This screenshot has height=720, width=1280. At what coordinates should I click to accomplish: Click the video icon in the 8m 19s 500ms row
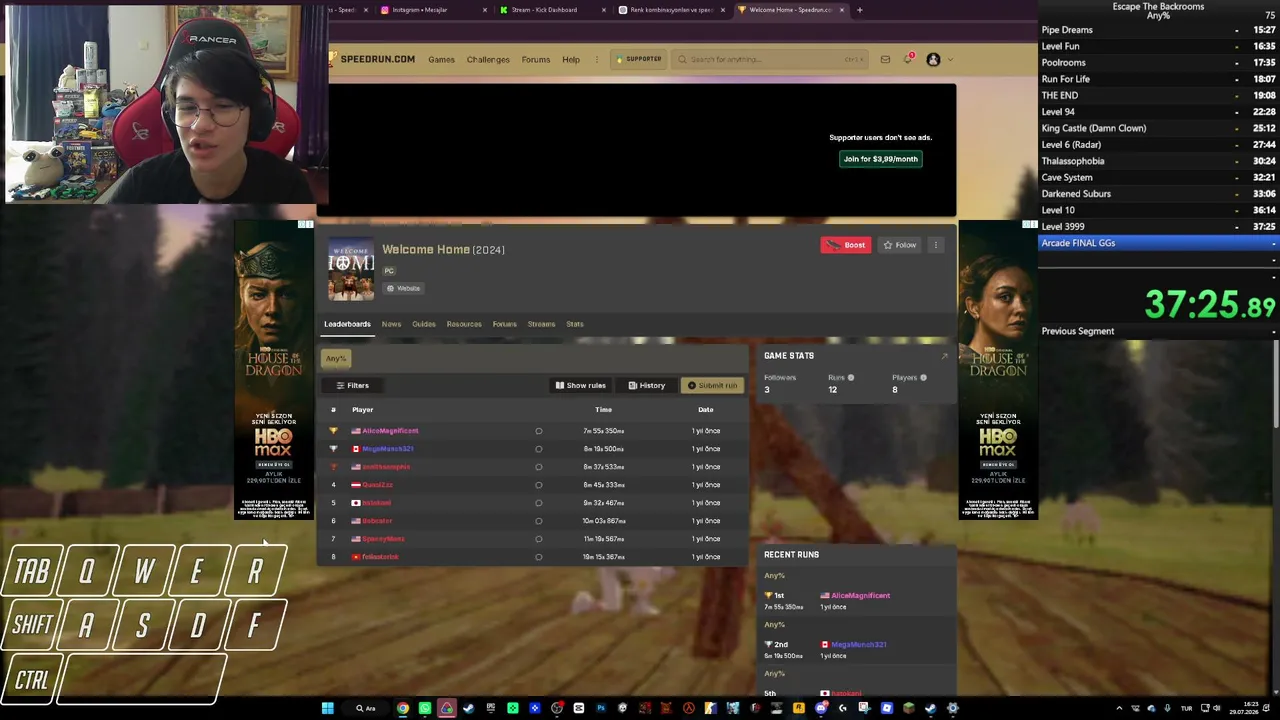[538, 449]
